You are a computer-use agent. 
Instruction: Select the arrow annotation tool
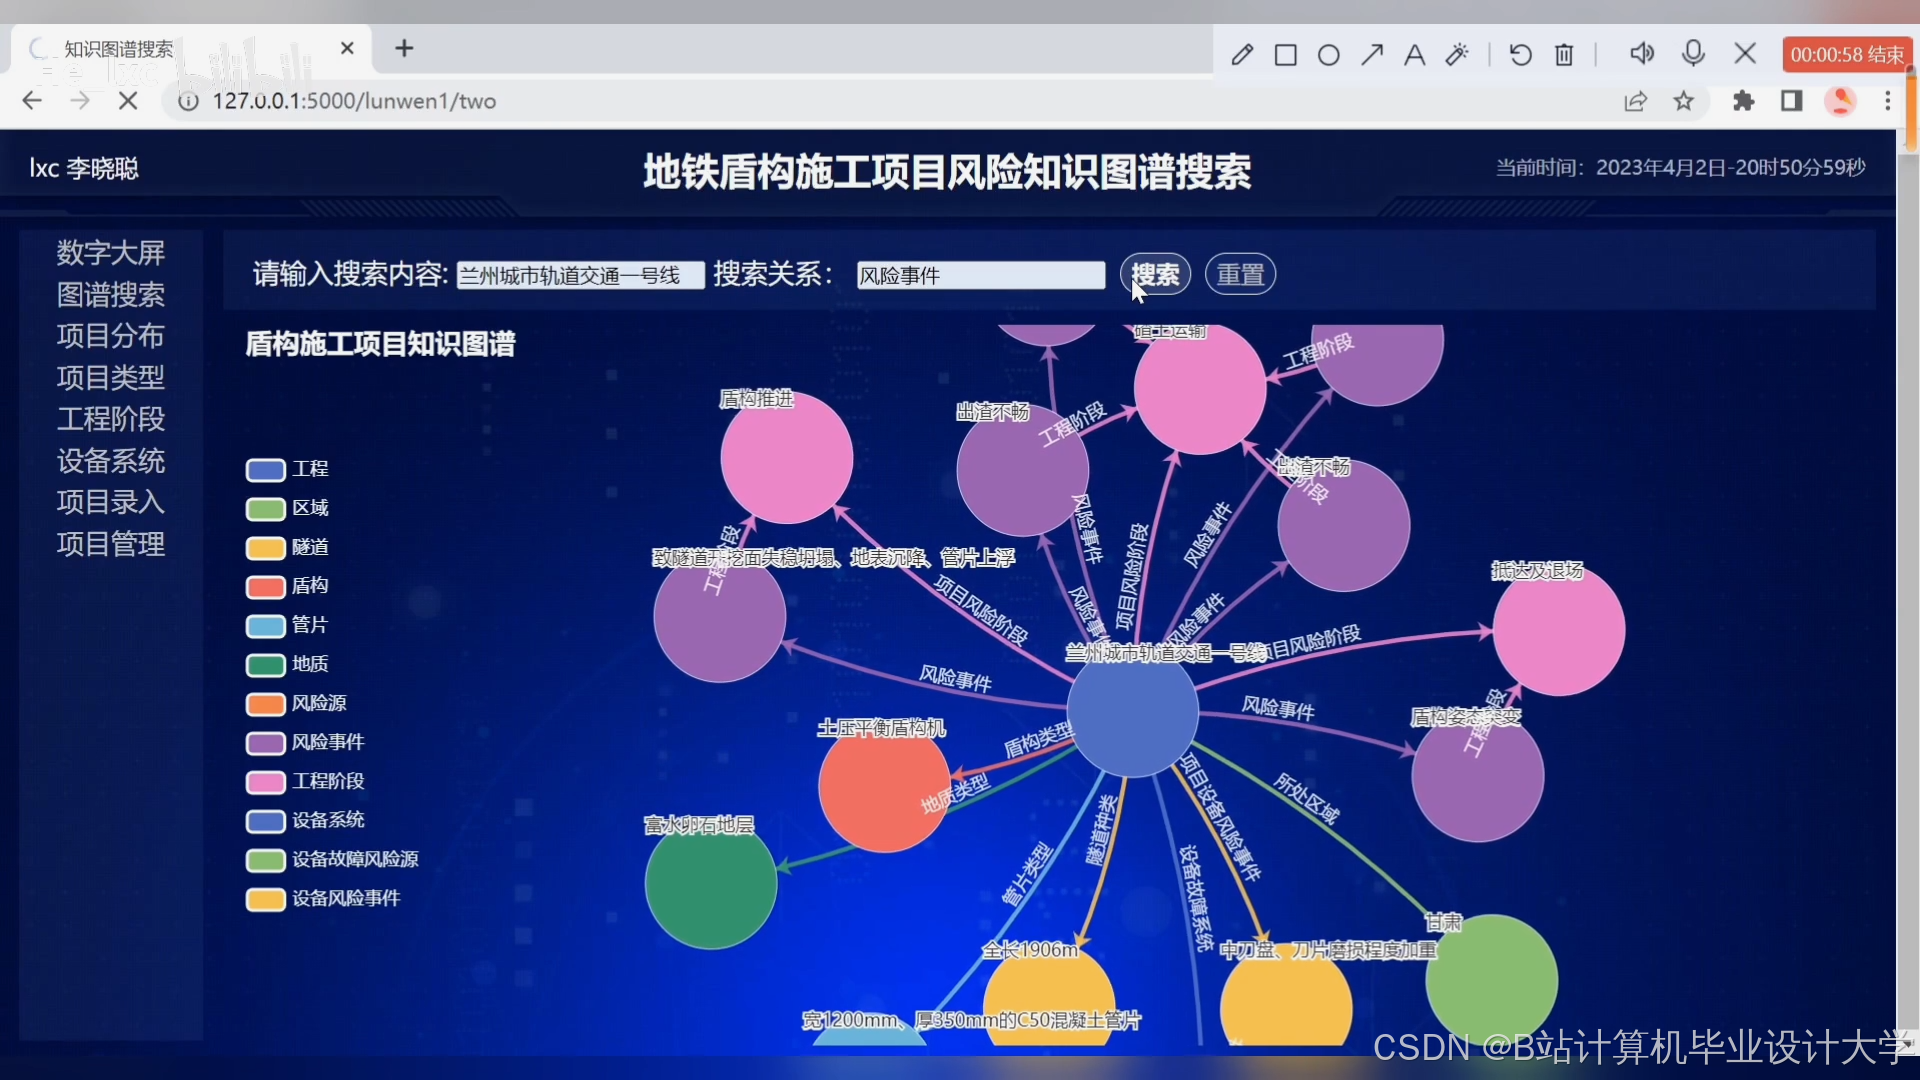(1372, 55)
